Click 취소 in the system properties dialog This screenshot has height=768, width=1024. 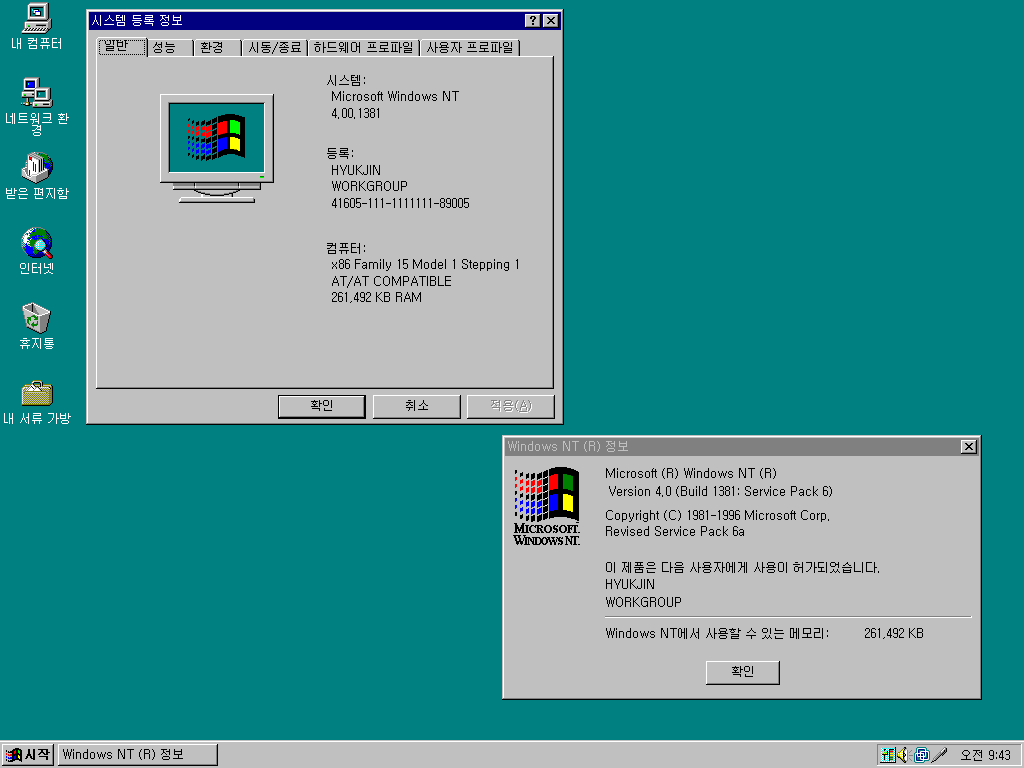click(417, 406)
